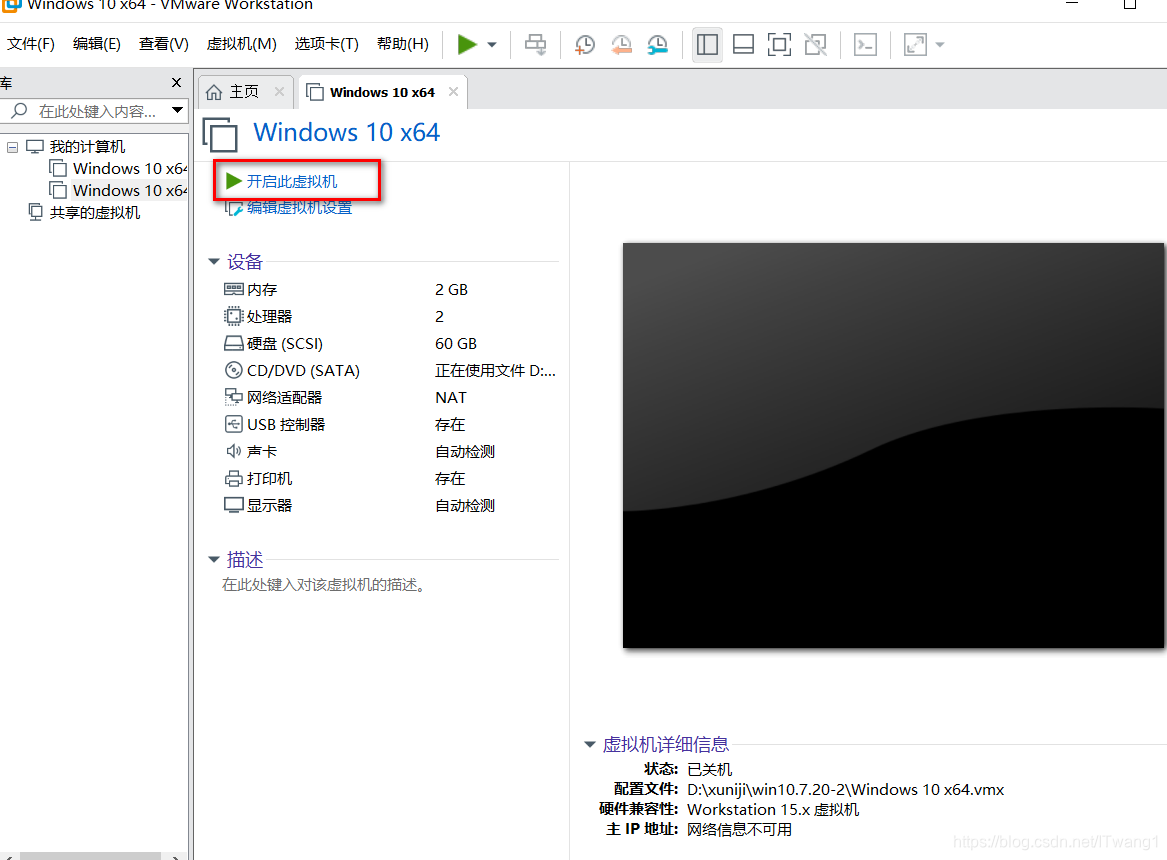The width and height of the screenshot is (1167, 860).
Task: Click the 显示器 device row
Action: click(x=390, y=505)
